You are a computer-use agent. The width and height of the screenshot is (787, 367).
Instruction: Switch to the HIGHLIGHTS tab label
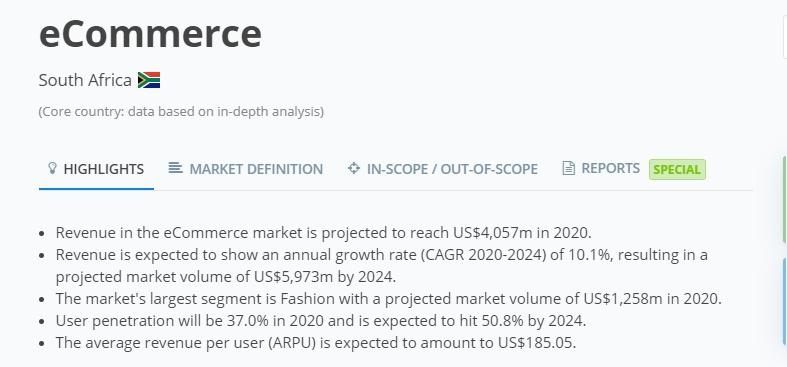103,169
